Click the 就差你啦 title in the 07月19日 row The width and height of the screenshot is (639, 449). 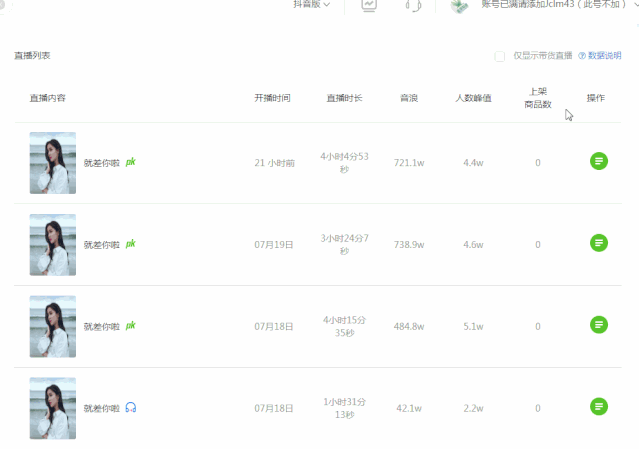coord(101,245)
